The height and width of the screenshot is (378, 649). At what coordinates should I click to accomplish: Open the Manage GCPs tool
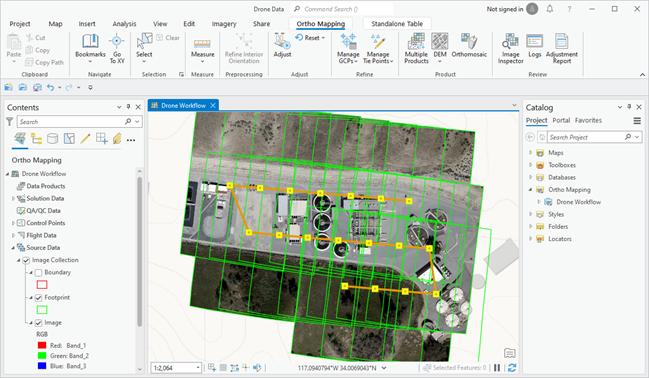click(348, 48)
